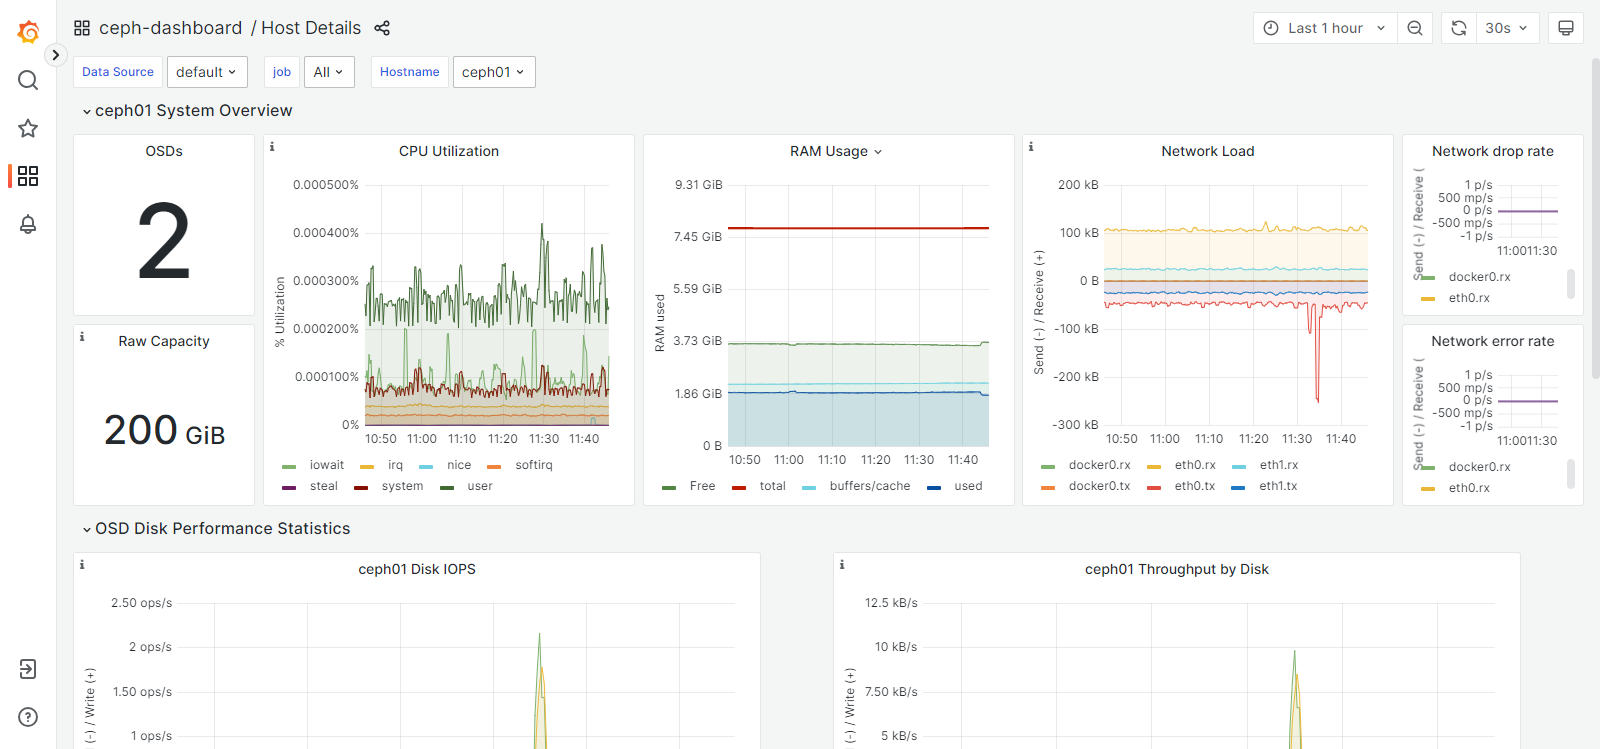This screenshot has height=749, width=1600.
Task: Click the Network drop rate panel title
Action: pos(1492,151)
